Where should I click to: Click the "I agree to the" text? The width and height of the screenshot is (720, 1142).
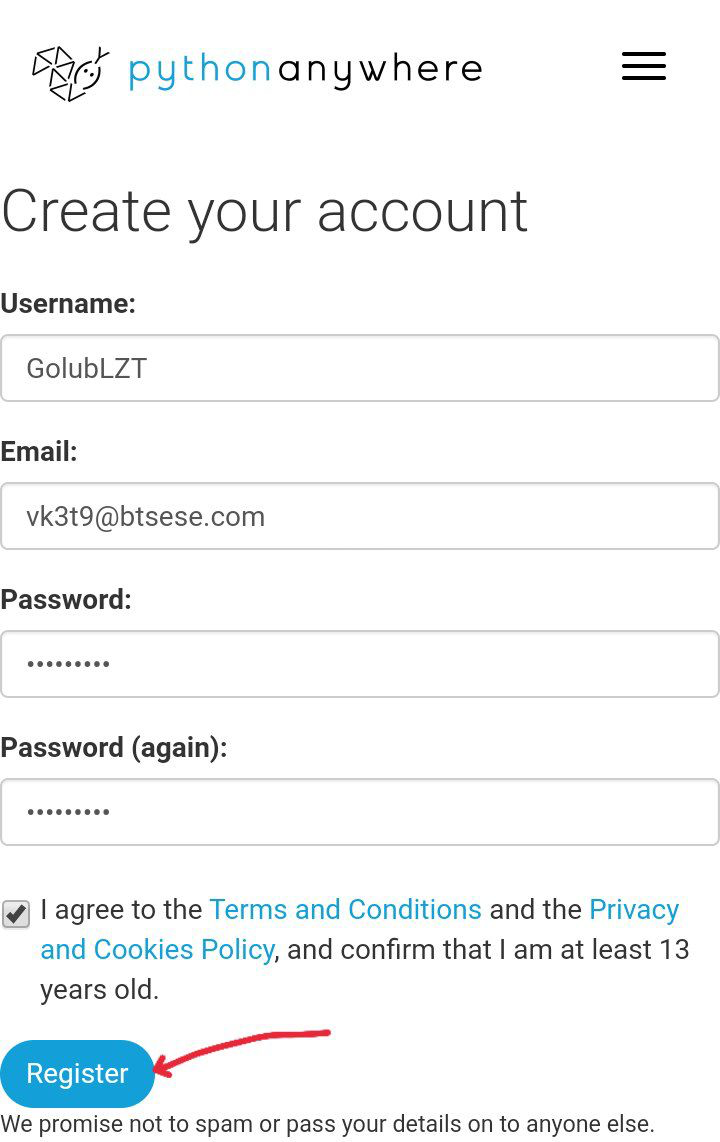[x=121, y=909]
